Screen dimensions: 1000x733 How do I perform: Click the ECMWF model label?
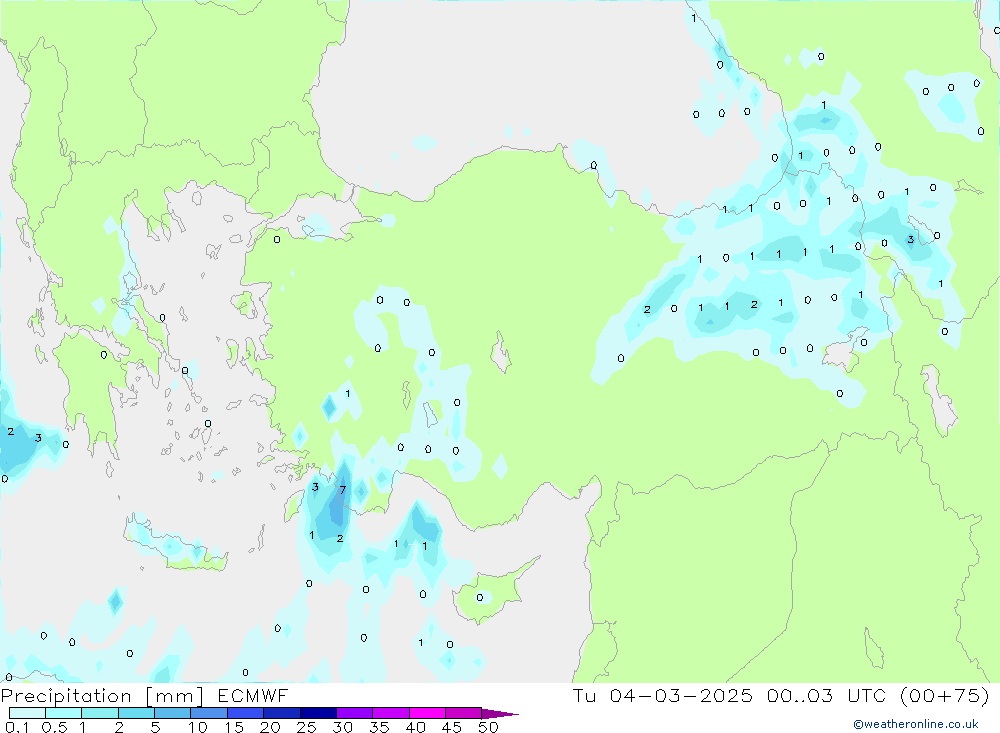[x=253, y=696]
